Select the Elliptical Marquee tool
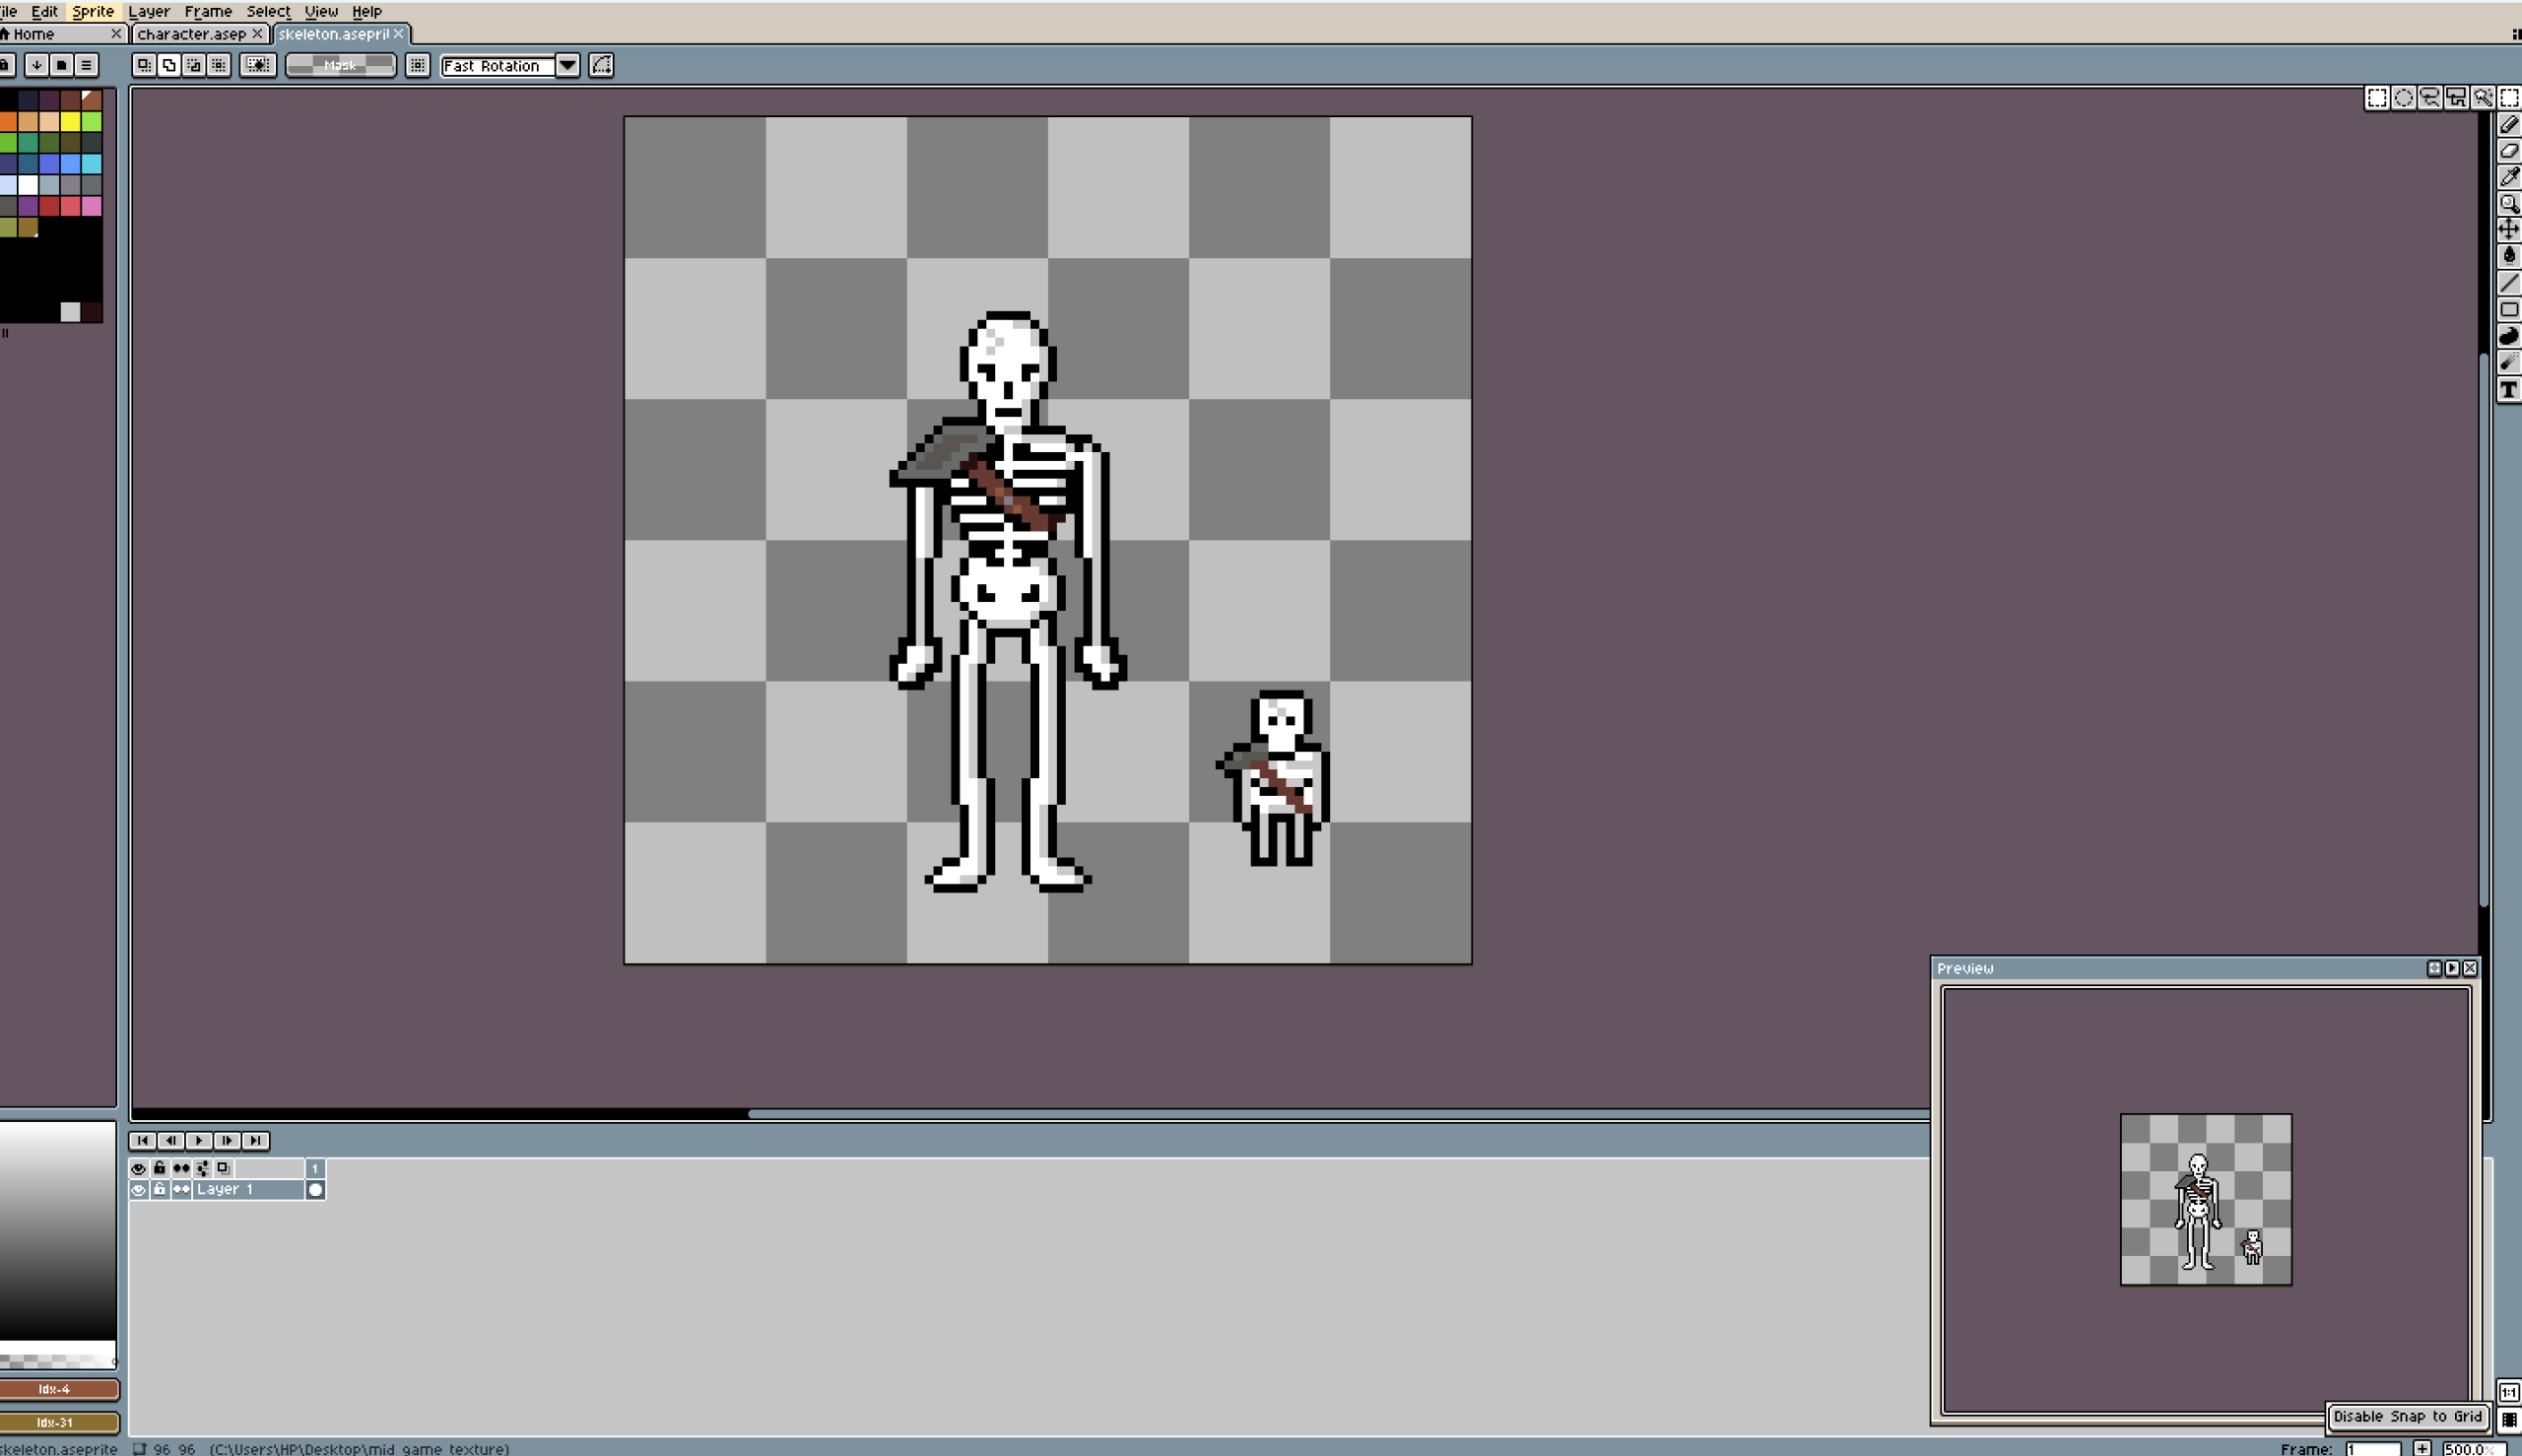Viewport: 2522px width, 1456px height. click(2404, 98)
